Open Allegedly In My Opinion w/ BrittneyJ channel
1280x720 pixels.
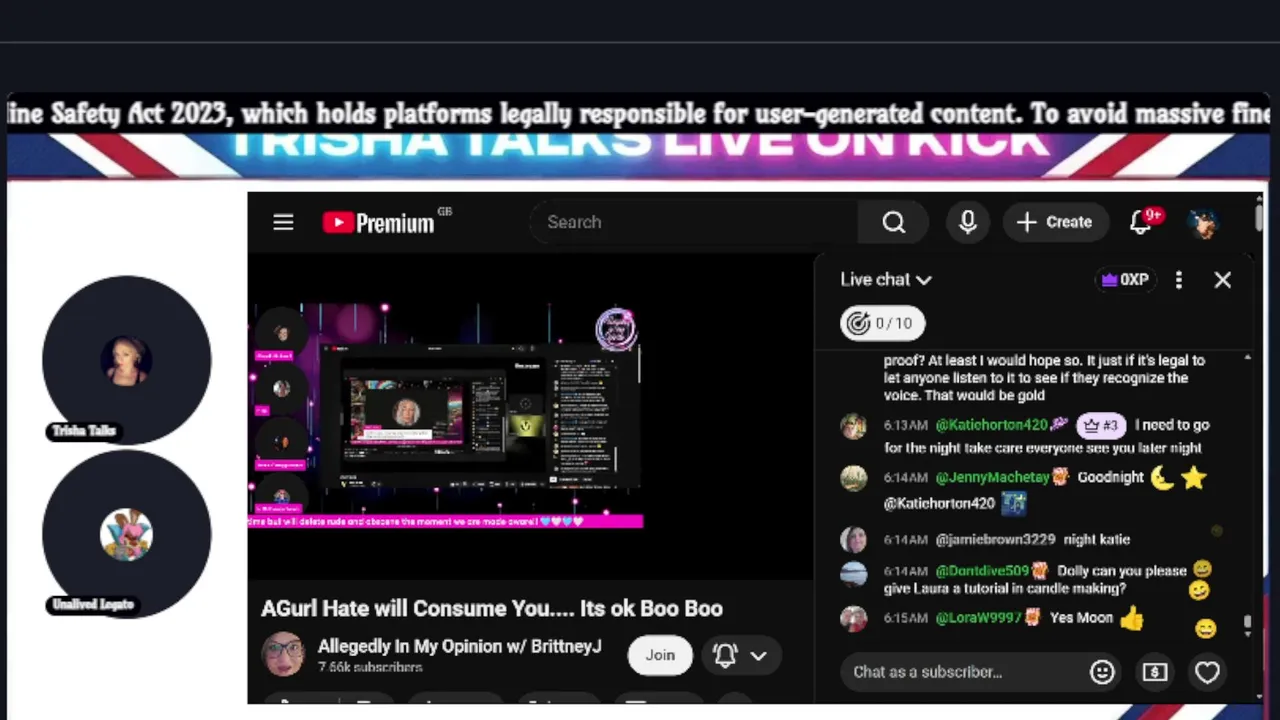[460, 646]
